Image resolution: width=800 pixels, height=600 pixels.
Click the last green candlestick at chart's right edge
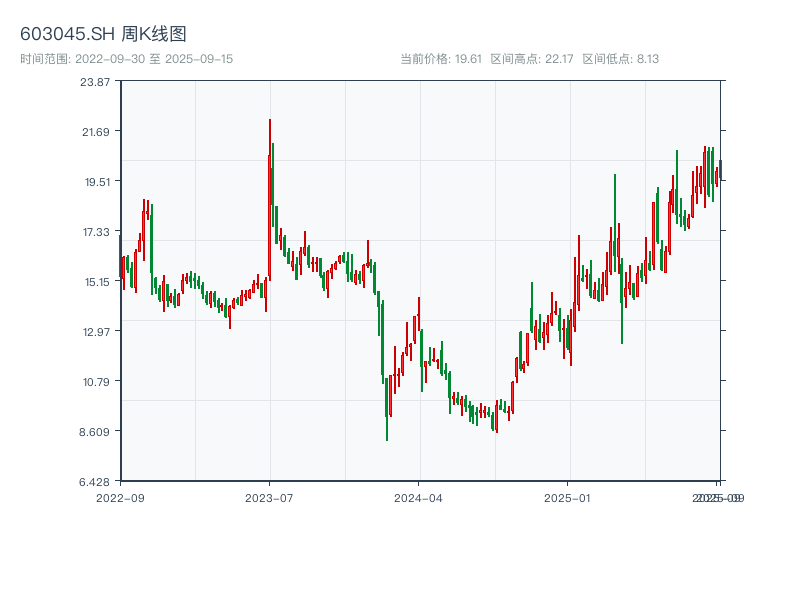pyautogui.click(x=720, y=170)
